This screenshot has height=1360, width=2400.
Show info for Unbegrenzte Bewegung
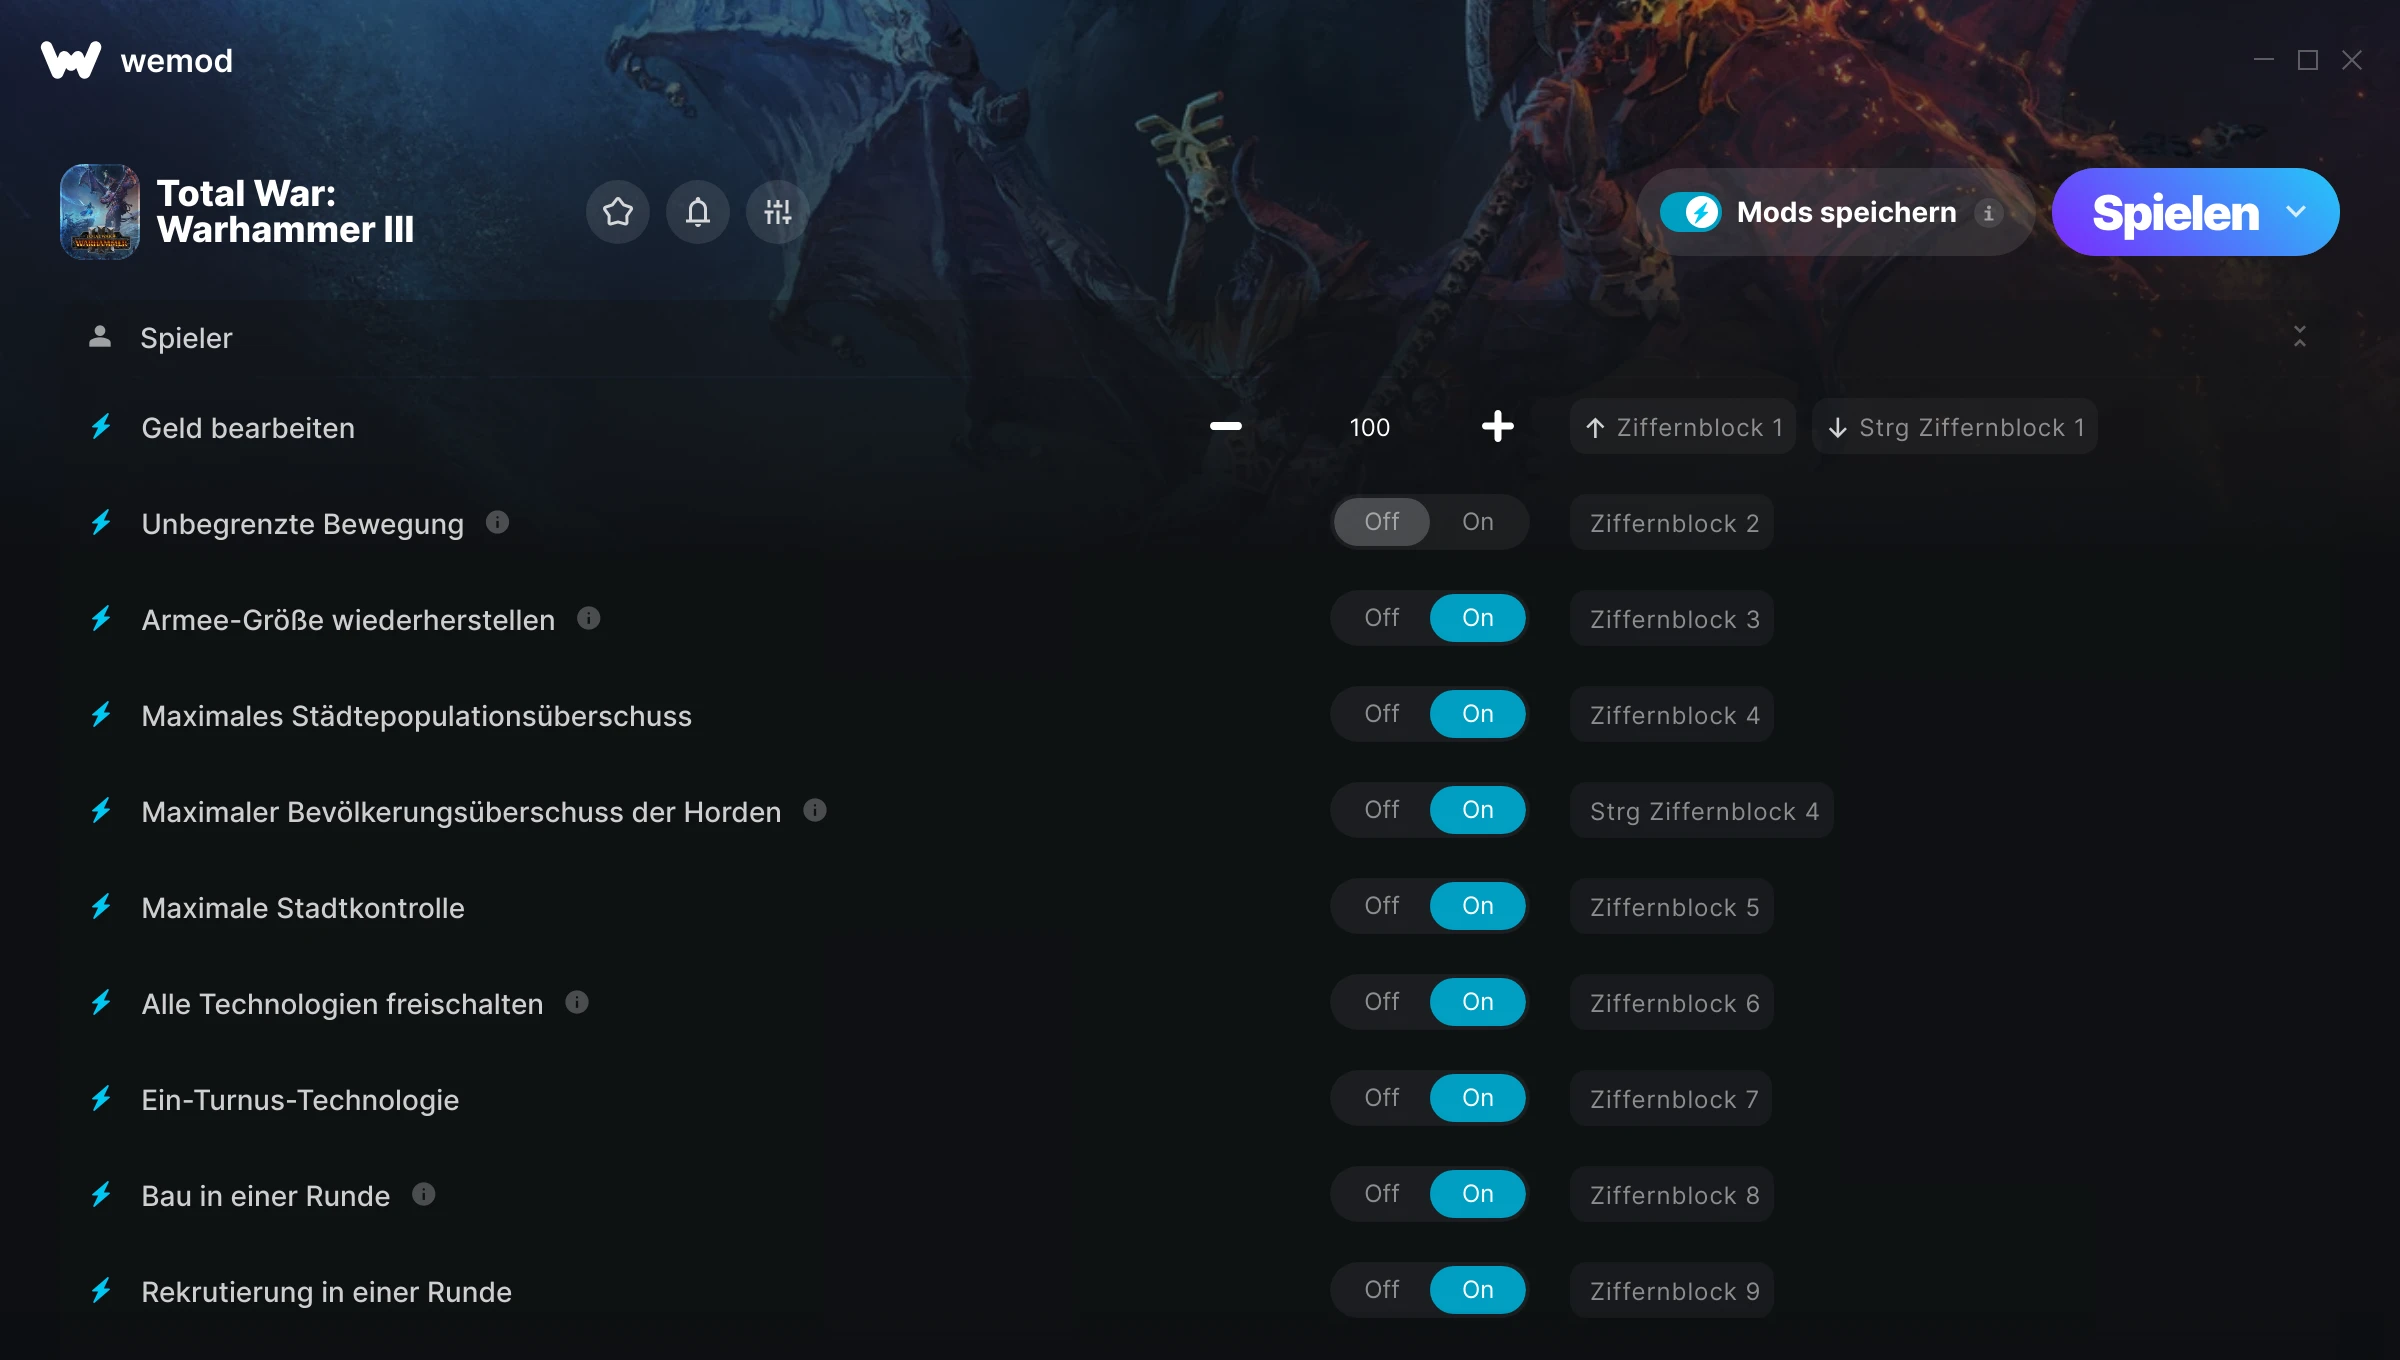pos(497,522)
